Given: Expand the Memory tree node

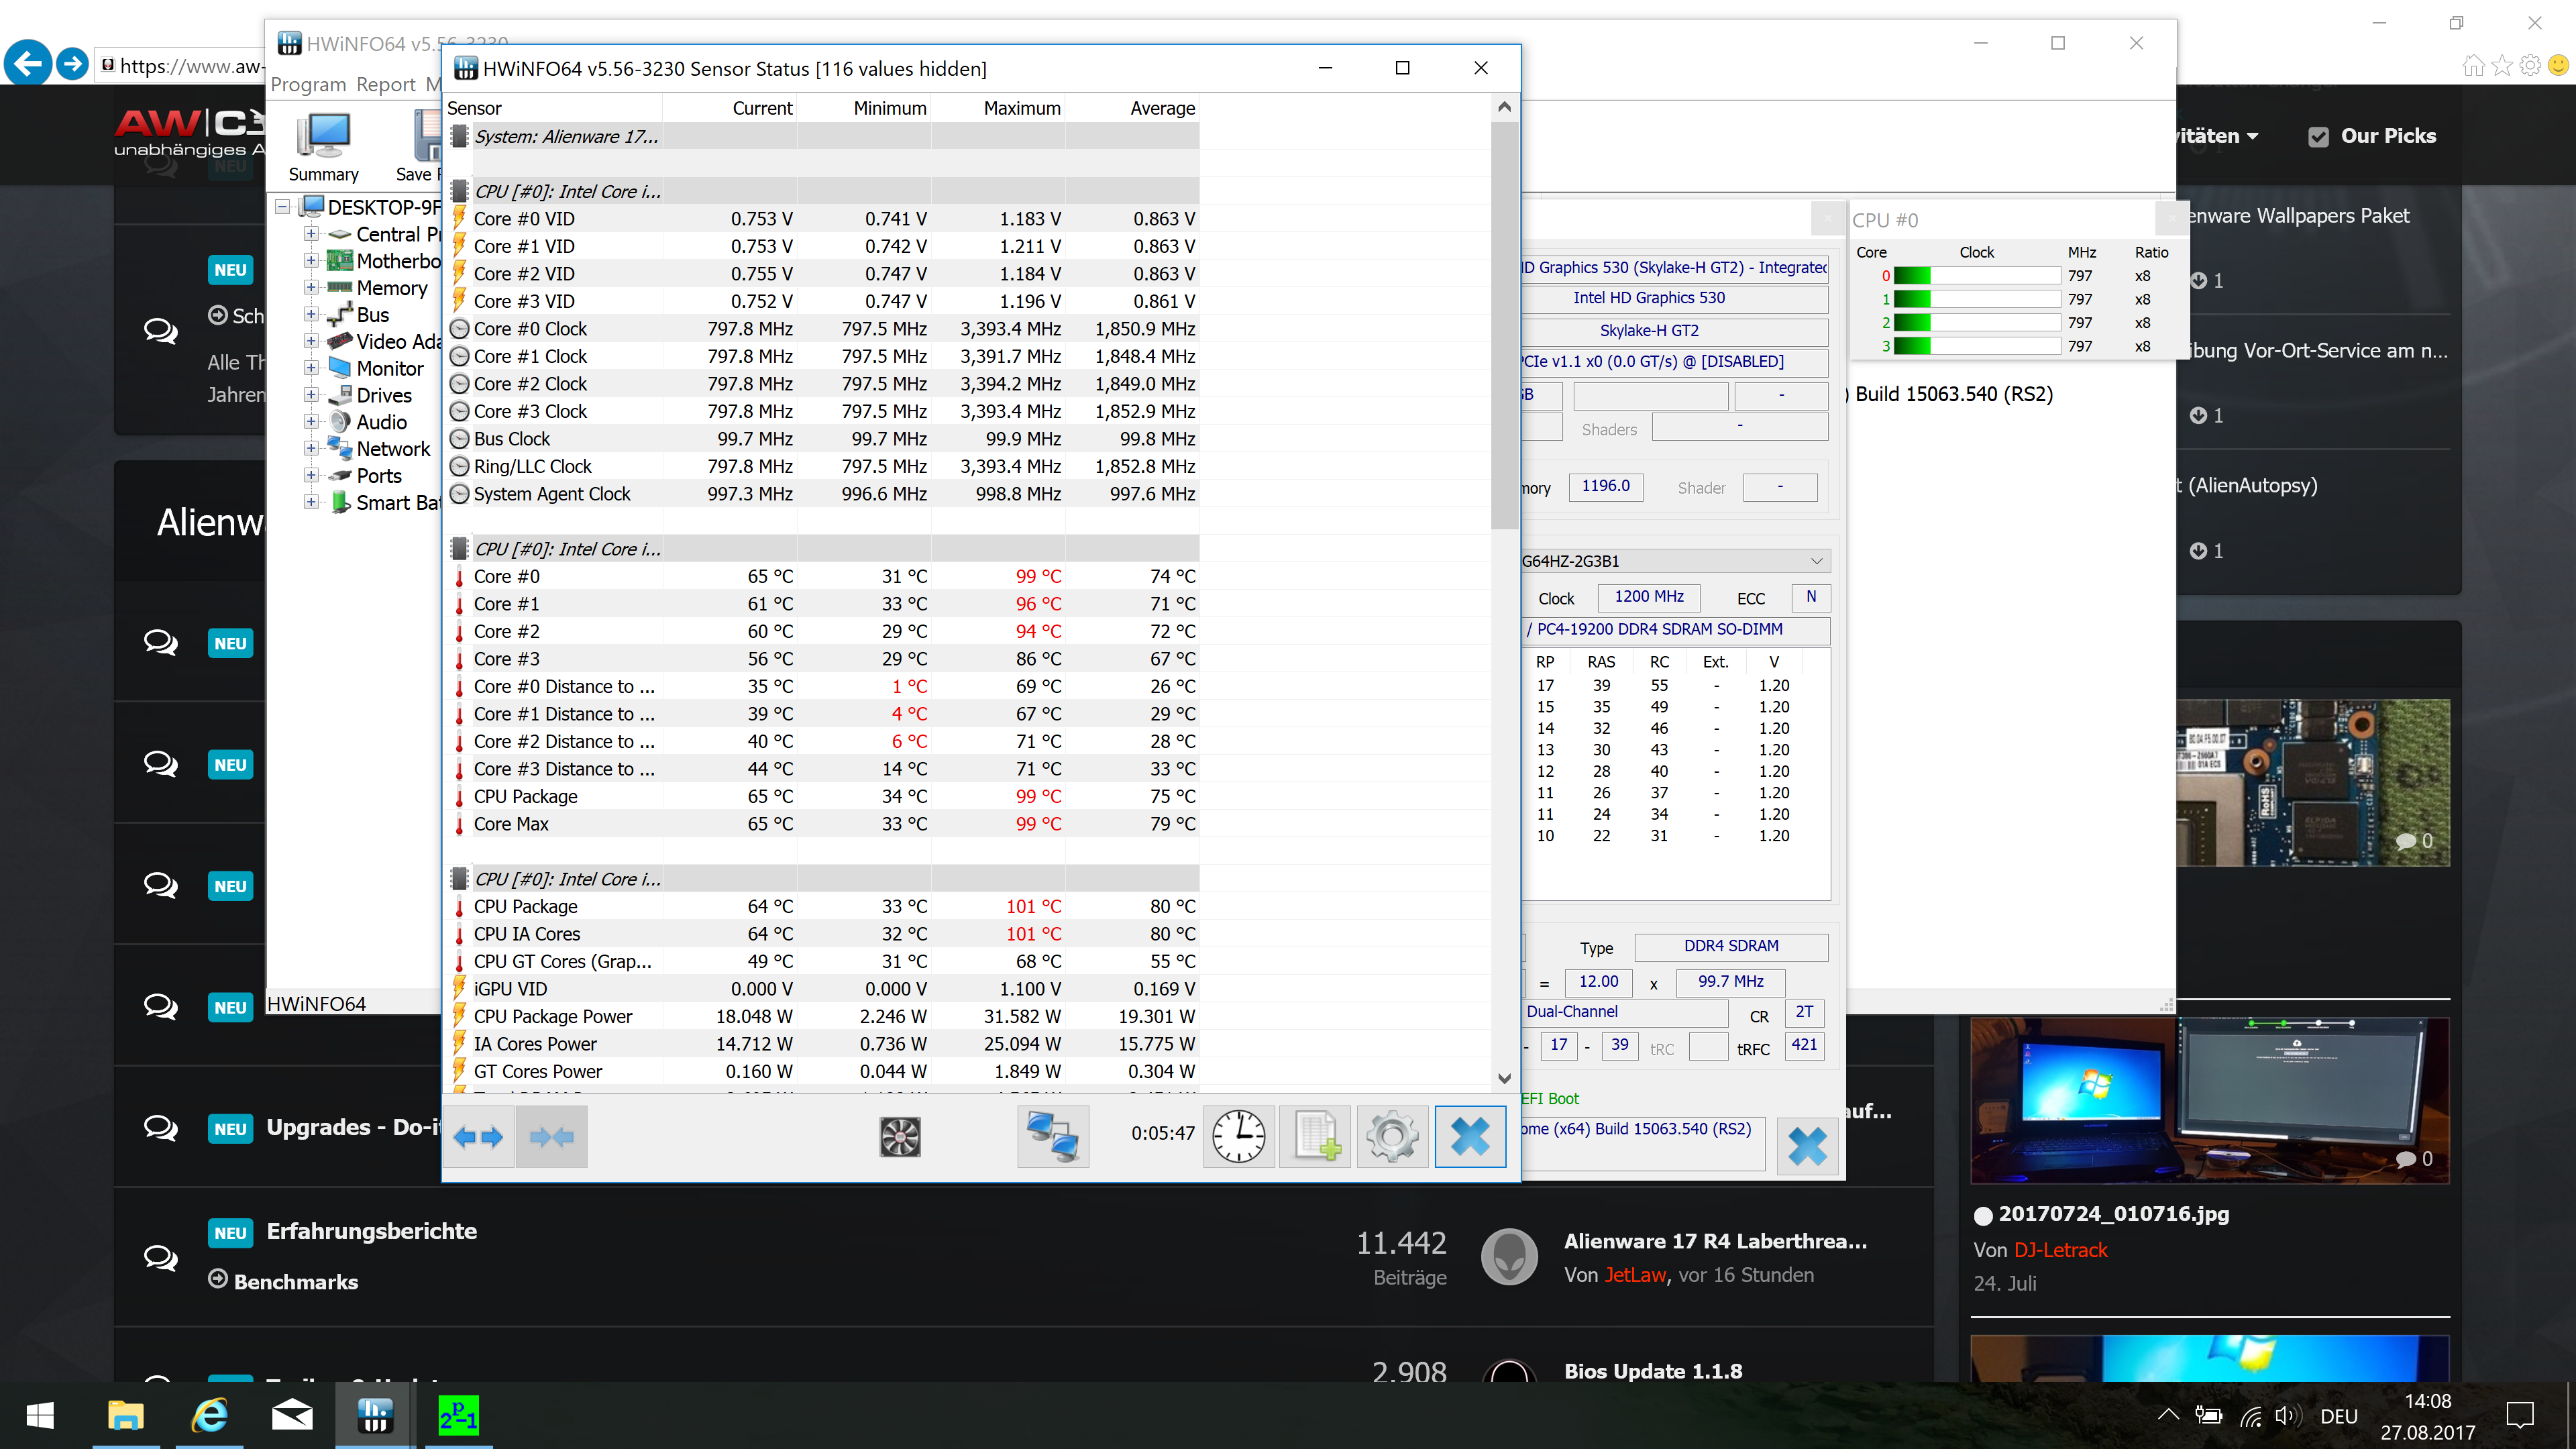Looking at the screenshot, I should (311, 288).
